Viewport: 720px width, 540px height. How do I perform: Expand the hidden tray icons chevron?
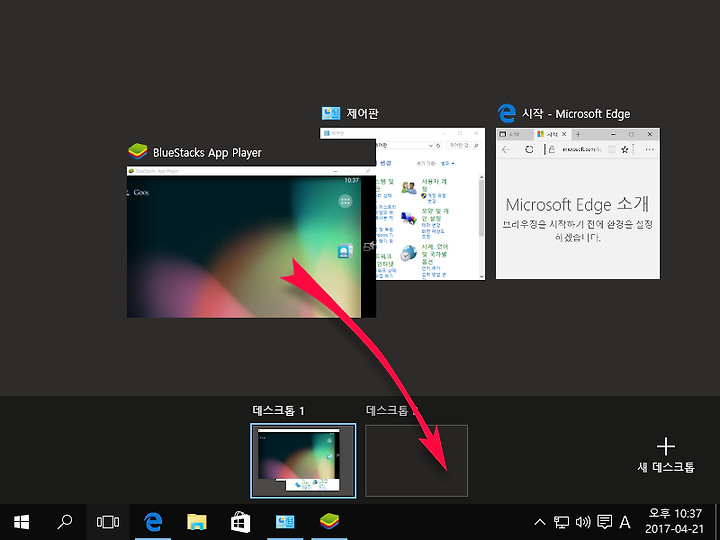[x=540, y=522]
